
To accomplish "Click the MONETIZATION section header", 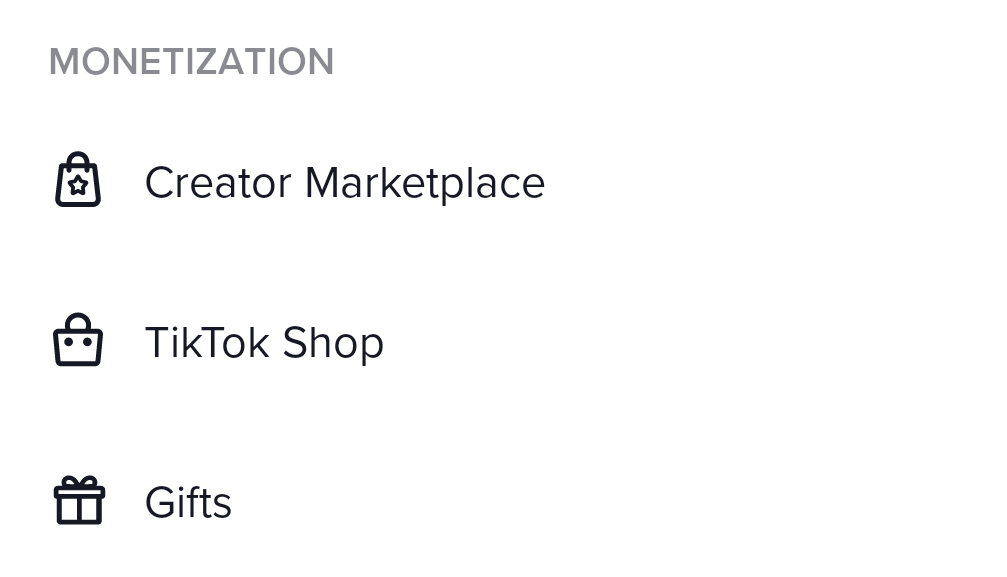I will [x=191, y=62].
